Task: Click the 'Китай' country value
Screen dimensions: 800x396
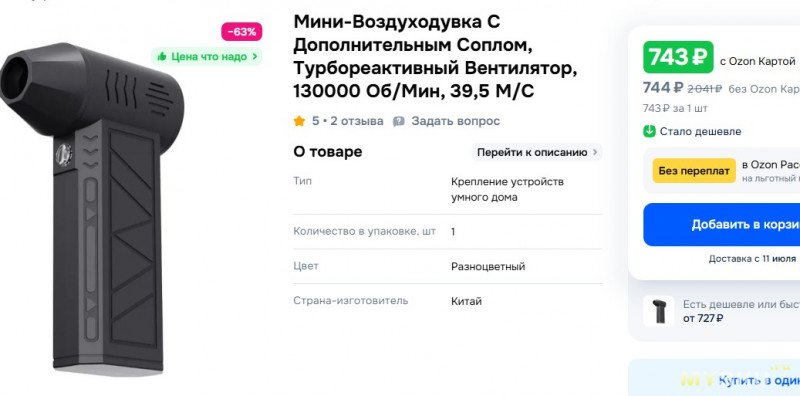Action: (466, 301)
